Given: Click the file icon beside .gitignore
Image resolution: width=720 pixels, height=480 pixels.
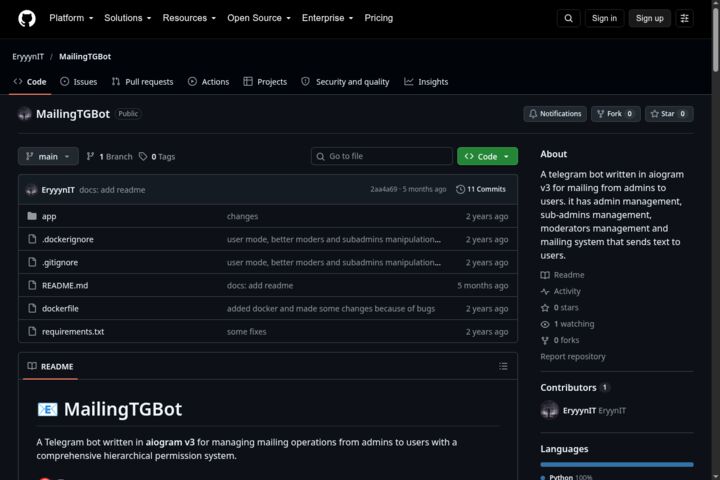Looking at the screenshot, I should (x=32, y=262).
